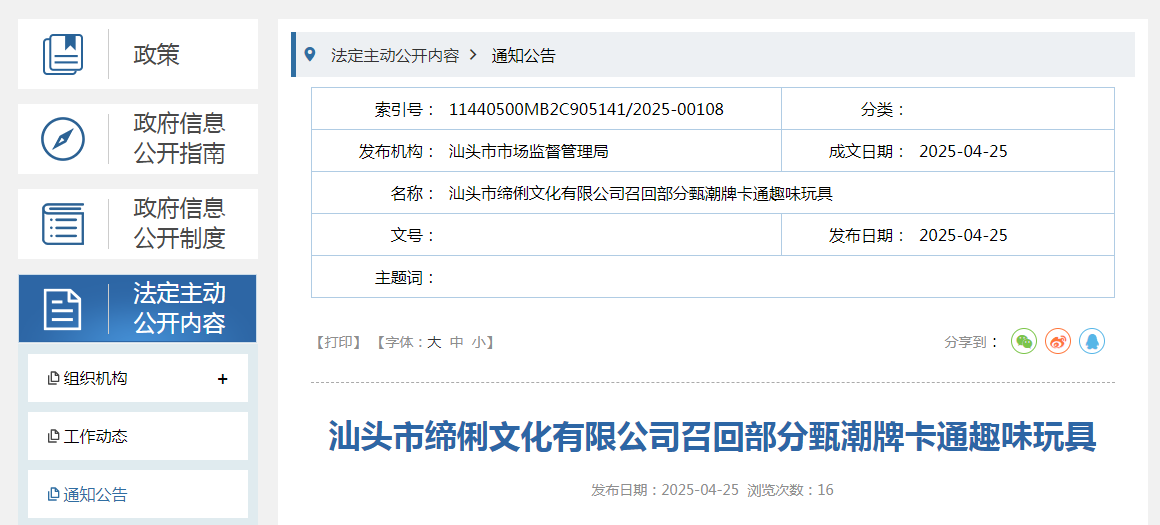Viewport: 1160px width, 525px height.
Task: Click the list icon for 政府信息公开制度
Action: point(63,224)
